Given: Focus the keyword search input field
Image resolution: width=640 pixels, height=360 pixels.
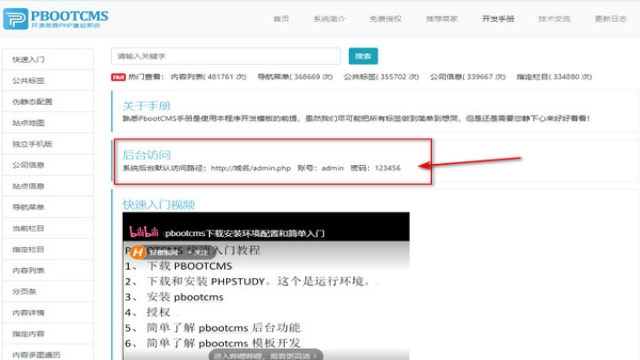Looking at the screenshot, I should [226, 56].
